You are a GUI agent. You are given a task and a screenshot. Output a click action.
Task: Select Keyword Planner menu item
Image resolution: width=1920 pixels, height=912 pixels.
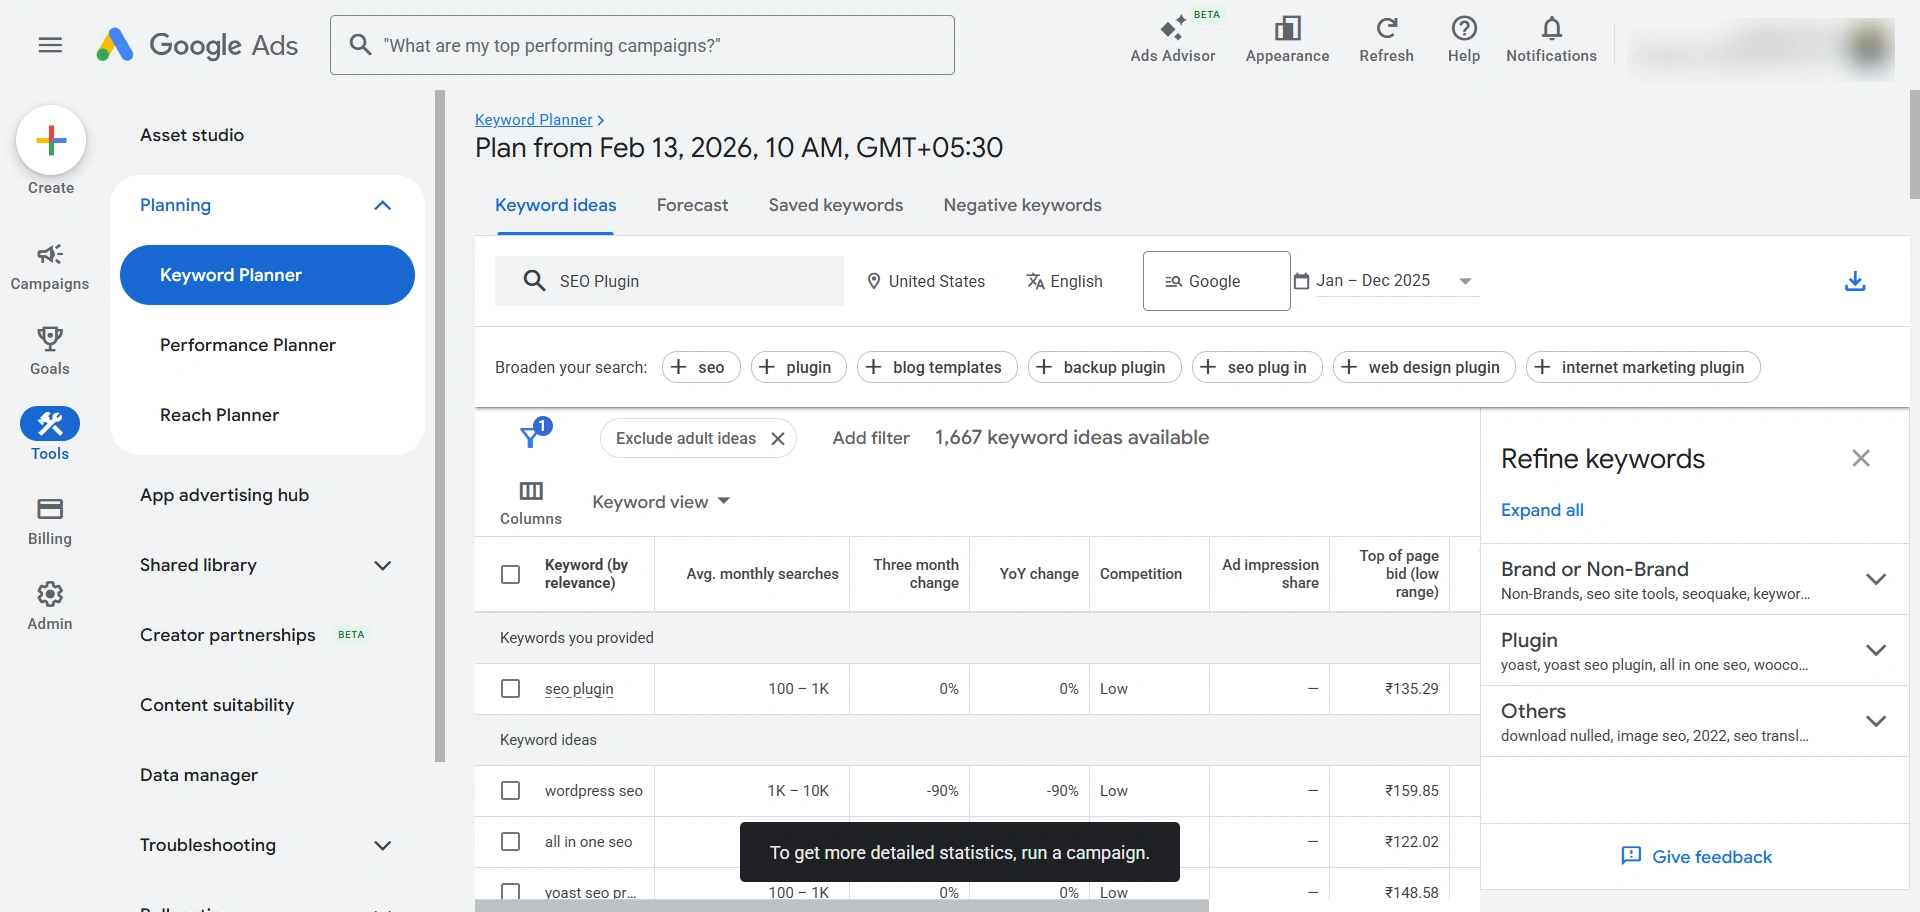pos(267,275)
